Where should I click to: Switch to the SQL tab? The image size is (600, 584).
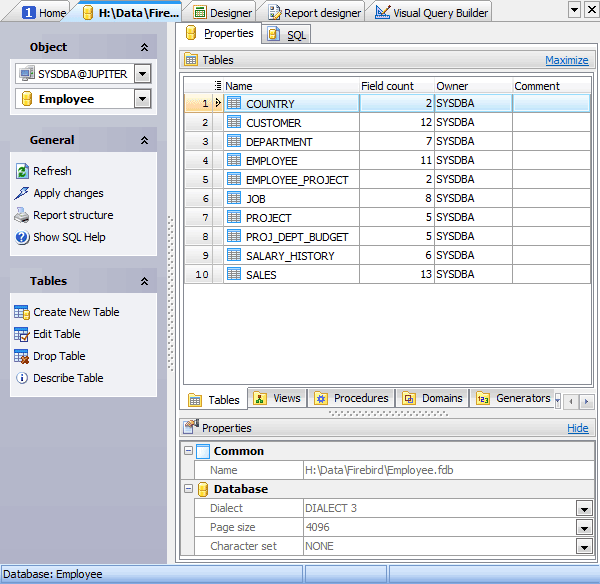pyautogui.click(x=288, y=35)
